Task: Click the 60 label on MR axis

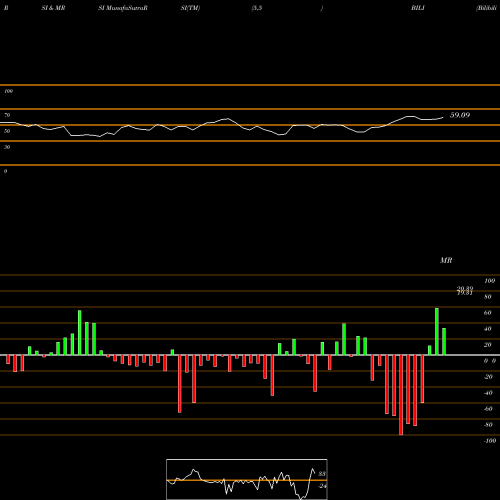Action: (x=488, y=313)
